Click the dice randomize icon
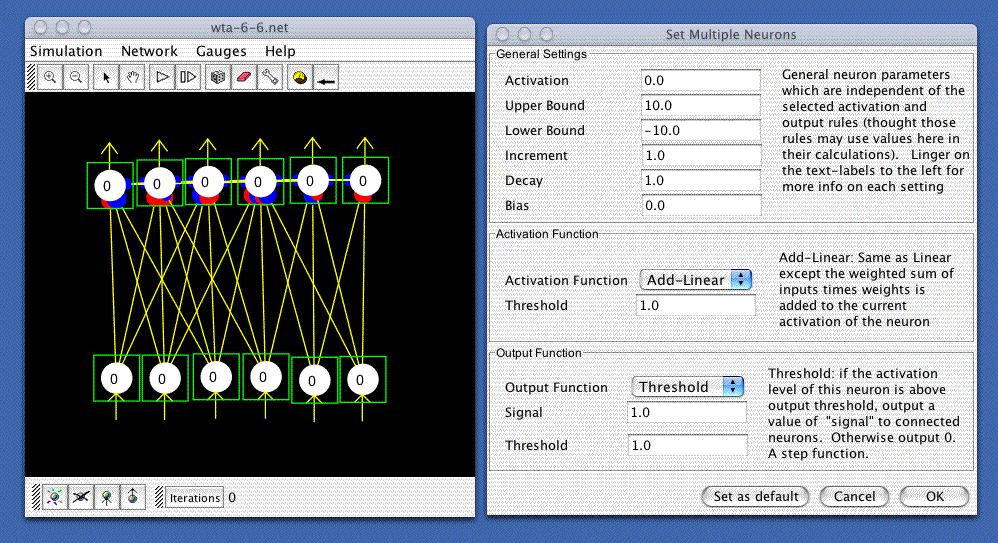This screenshot has height=543, width=998. coord(216,77)
